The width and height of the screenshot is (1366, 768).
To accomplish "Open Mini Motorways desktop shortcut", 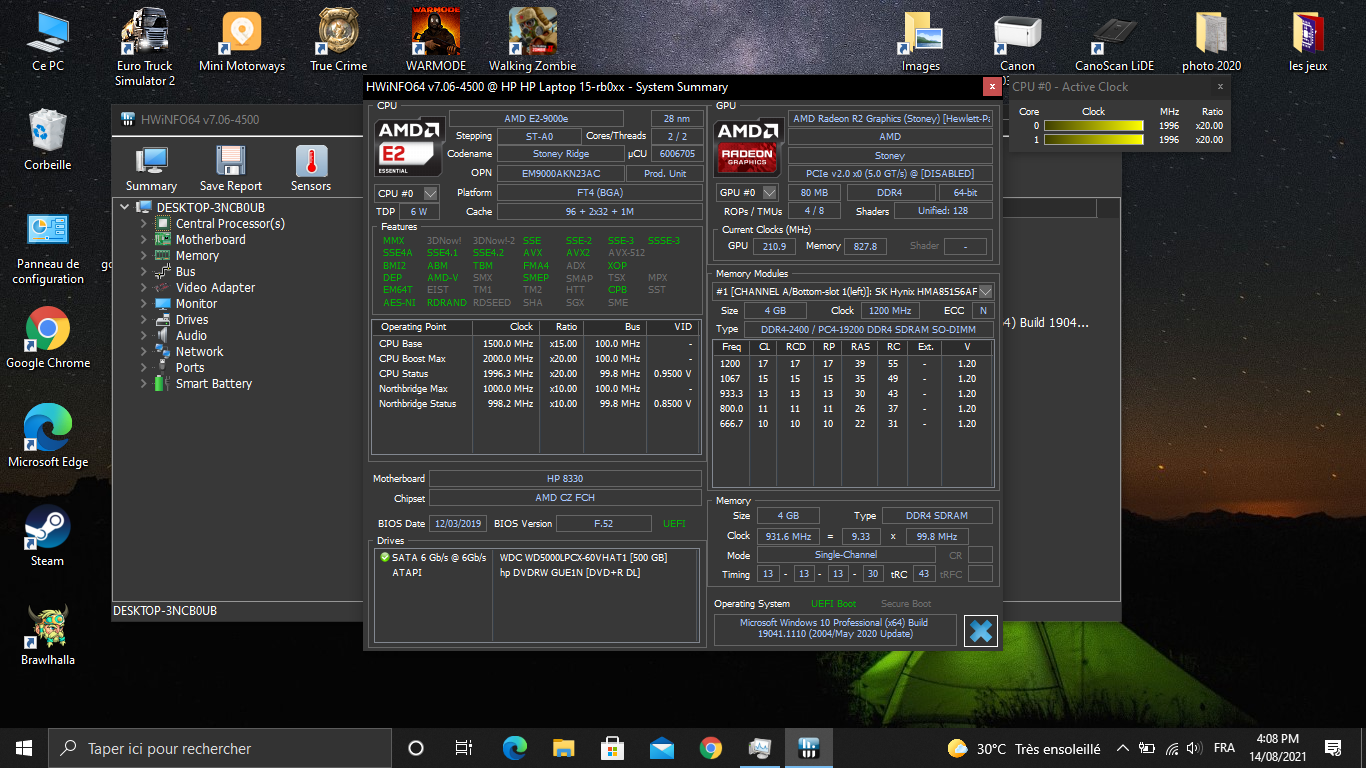I will (x=242, y=42).
